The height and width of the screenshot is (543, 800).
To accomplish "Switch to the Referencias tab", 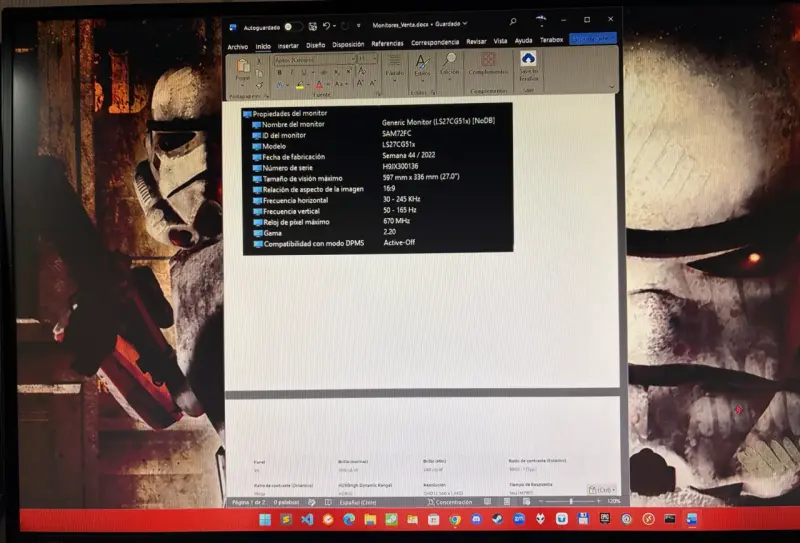I will pos(387,44).
